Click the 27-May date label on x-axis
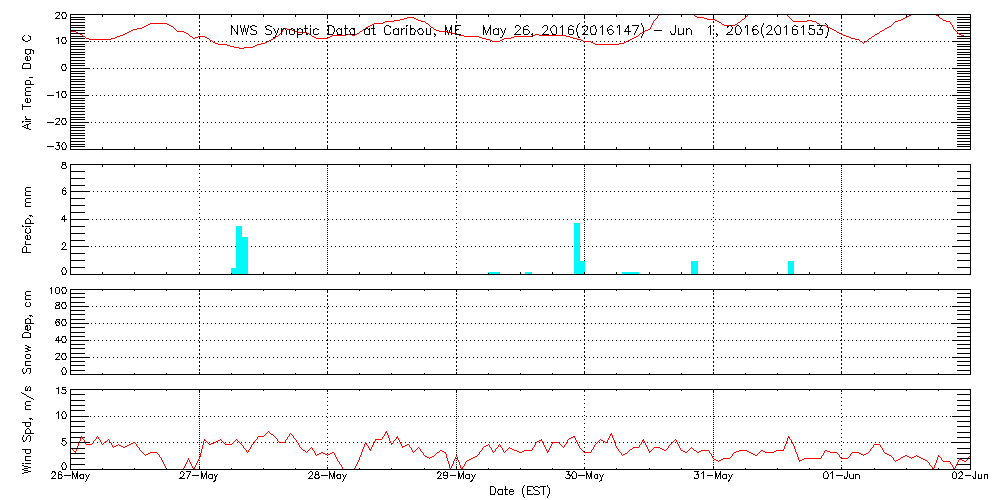1000x500 pixels. 199,477
